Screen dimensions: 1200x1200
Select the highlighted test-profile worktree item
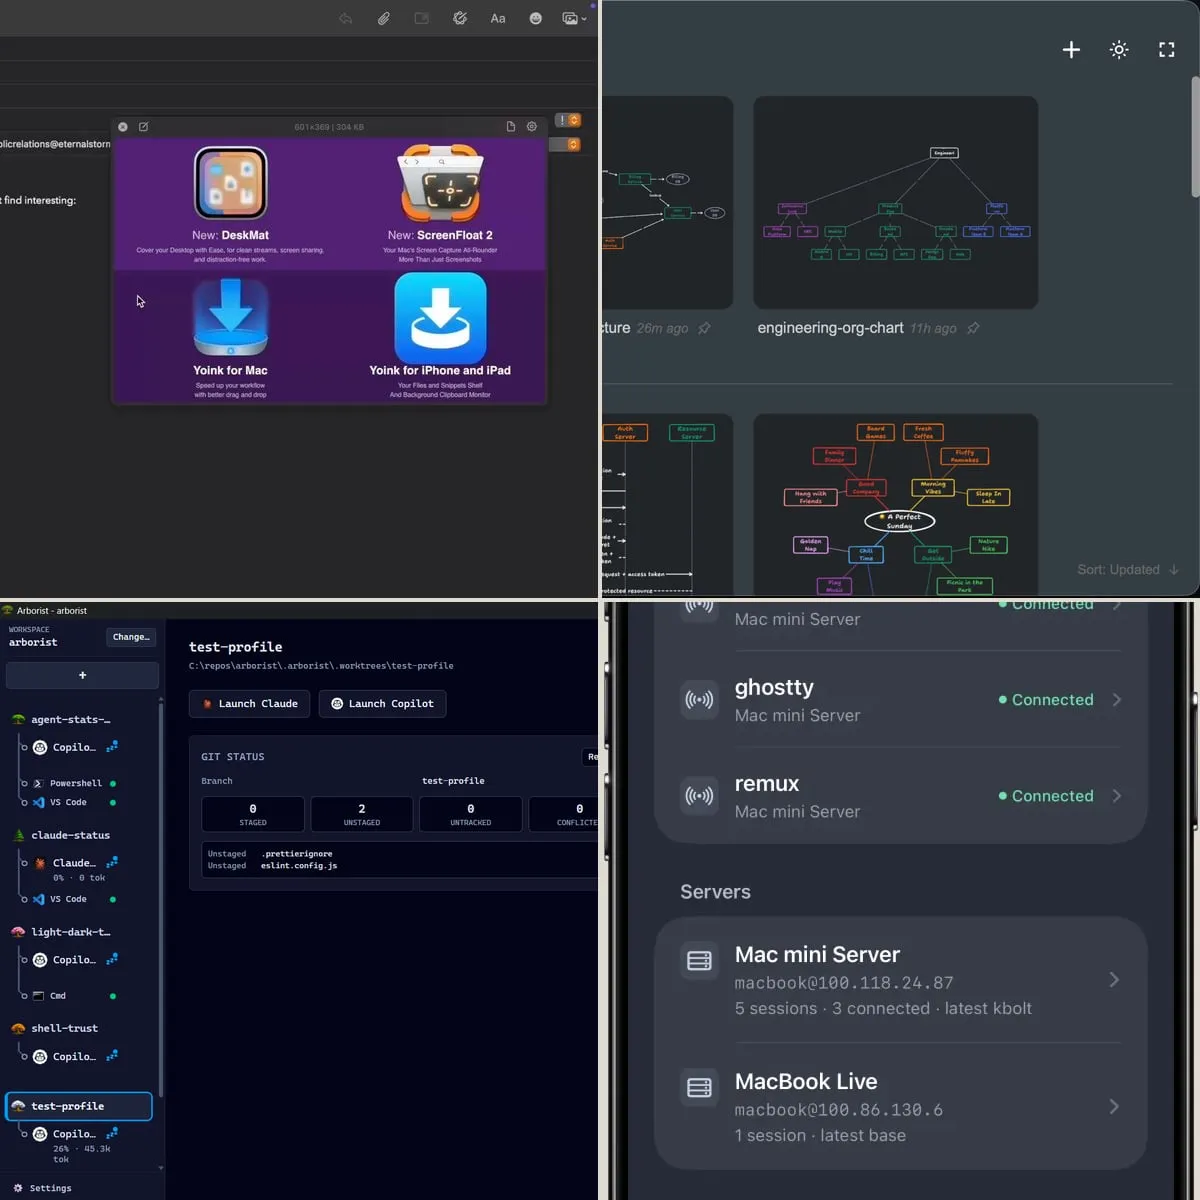click(79, 1106)
